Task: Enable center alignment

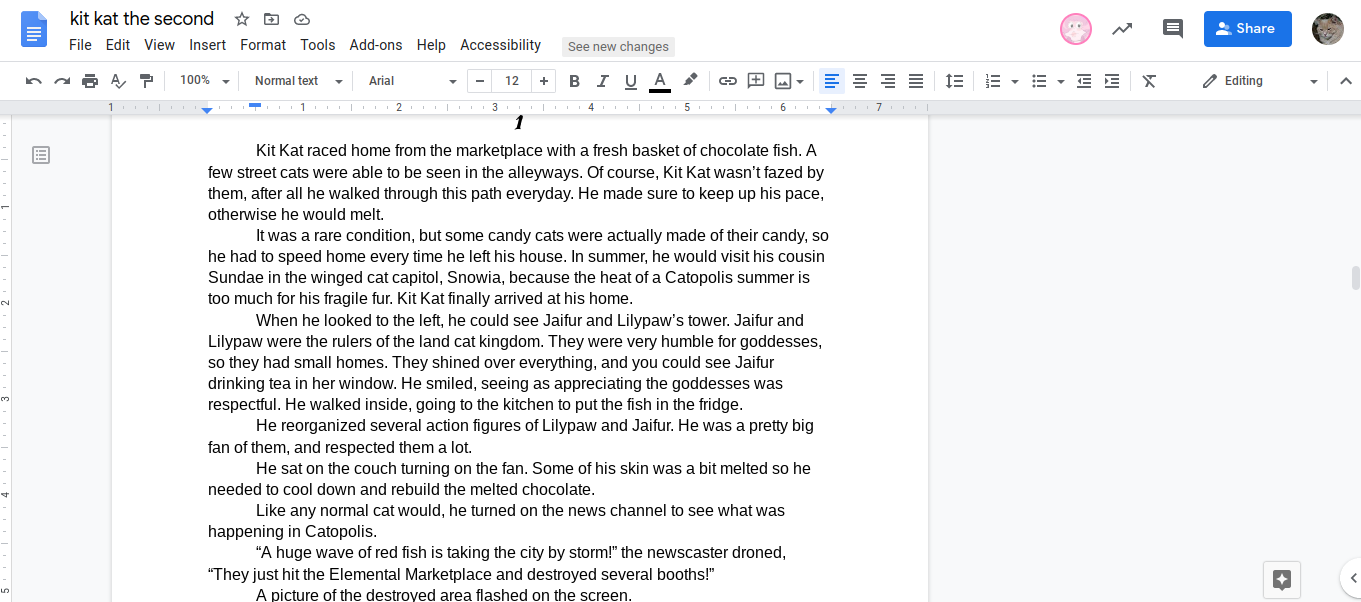Action: 859,81
